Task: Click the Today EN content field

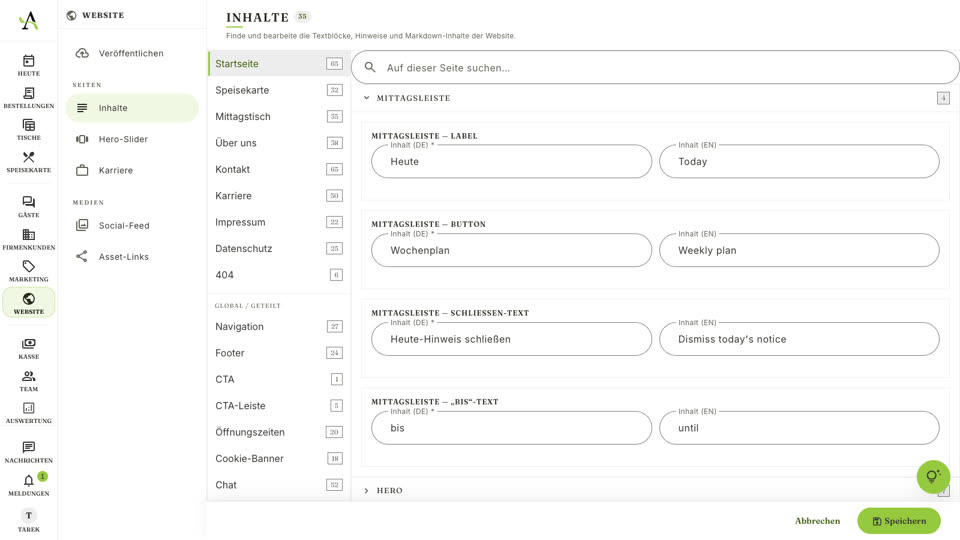Action: tap(799, 161)
